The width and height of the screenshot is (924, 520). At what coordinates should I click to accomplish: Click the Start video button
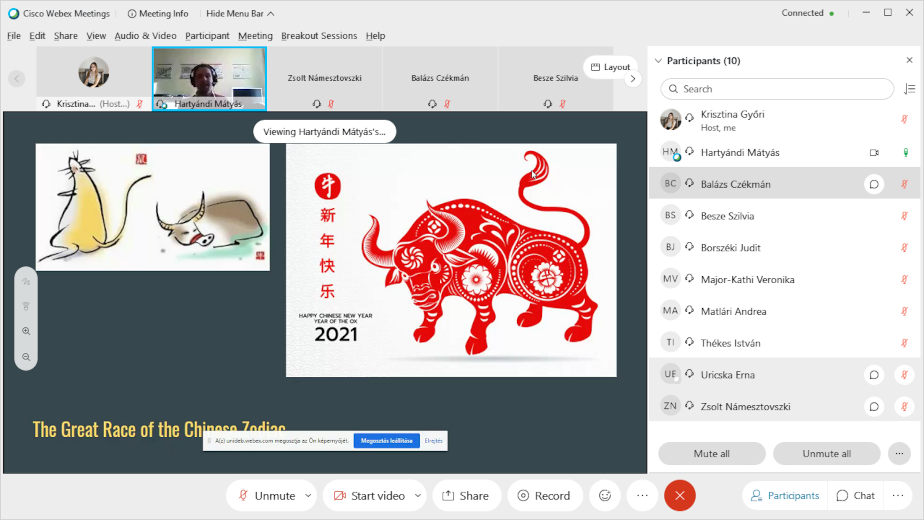369,496
